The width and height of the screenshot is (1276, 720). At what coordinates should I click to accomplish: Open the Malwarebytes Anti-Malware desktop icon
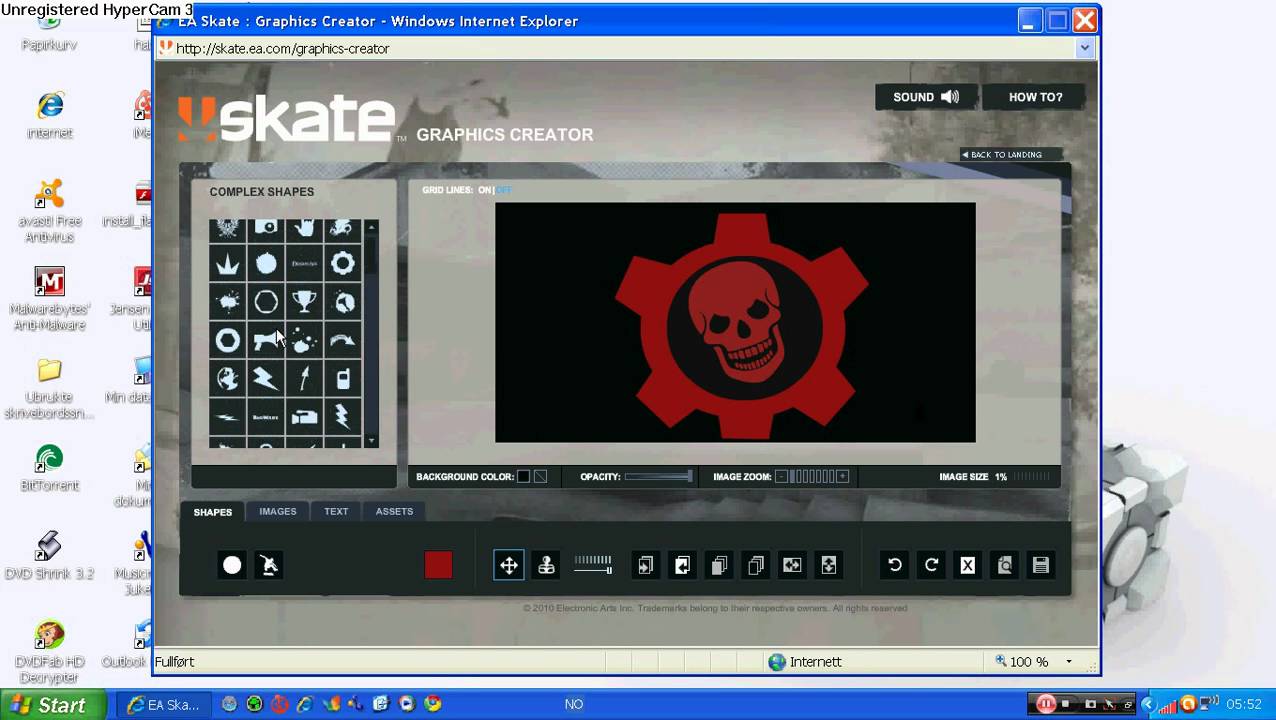[49, 299]
